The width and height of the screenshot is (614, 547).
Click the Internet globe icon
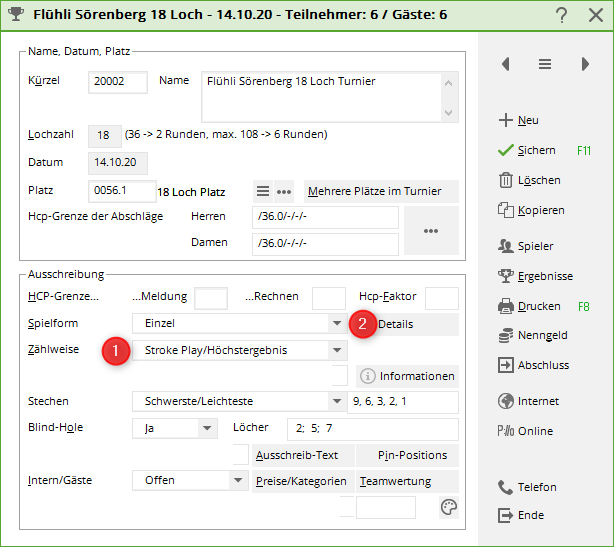(x=505, y=401)
